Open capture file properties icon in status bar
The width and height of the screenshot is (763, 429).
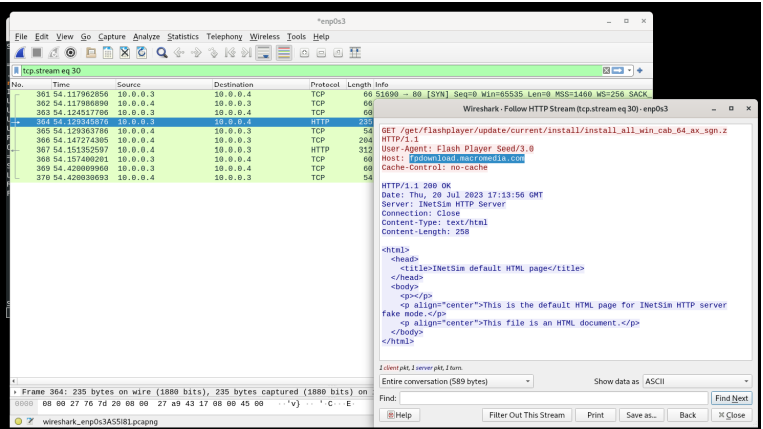coord(31,422)
